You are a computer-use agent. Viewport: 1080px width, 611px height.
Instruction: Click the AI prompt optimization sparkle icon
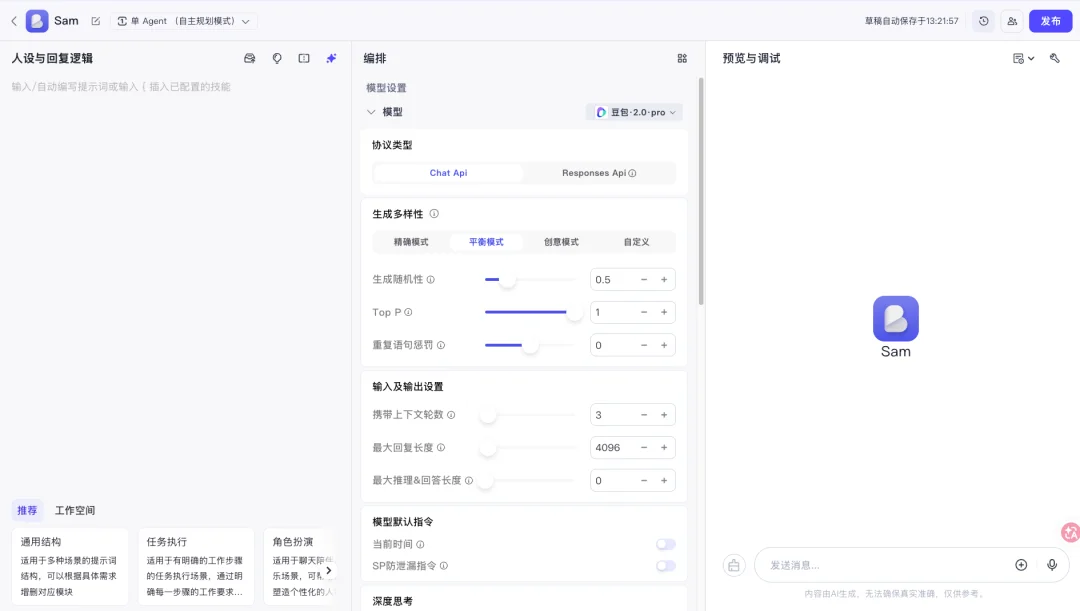pyautogui.click(x=331, y=58)
